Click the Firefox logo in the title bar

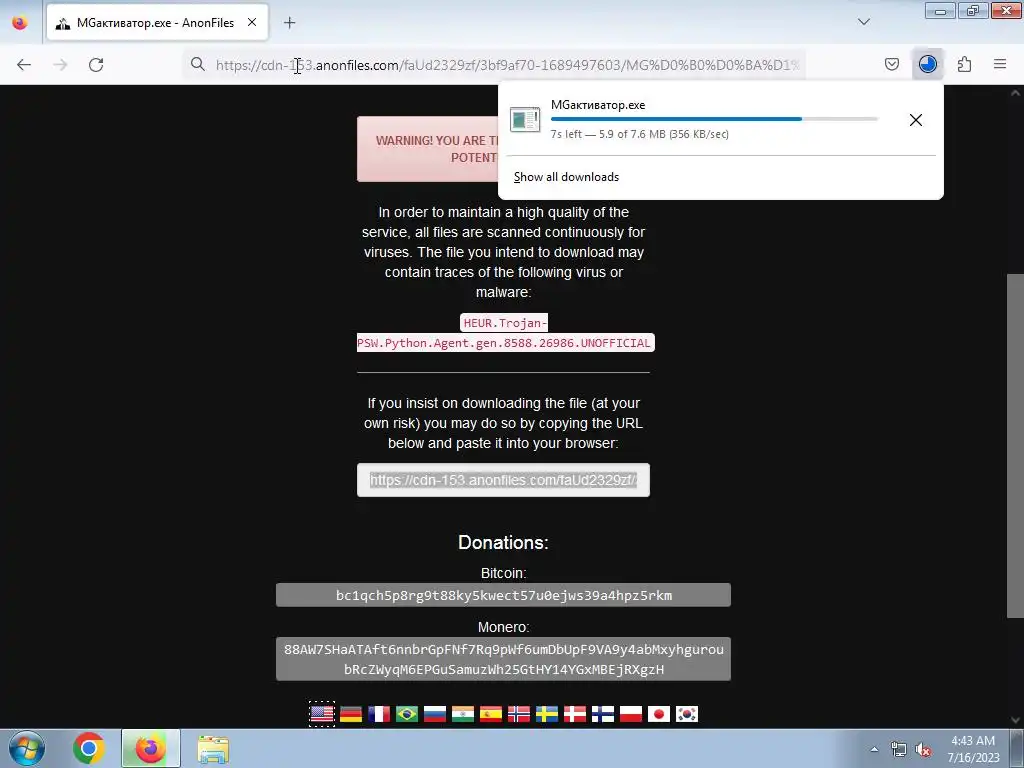20,22
